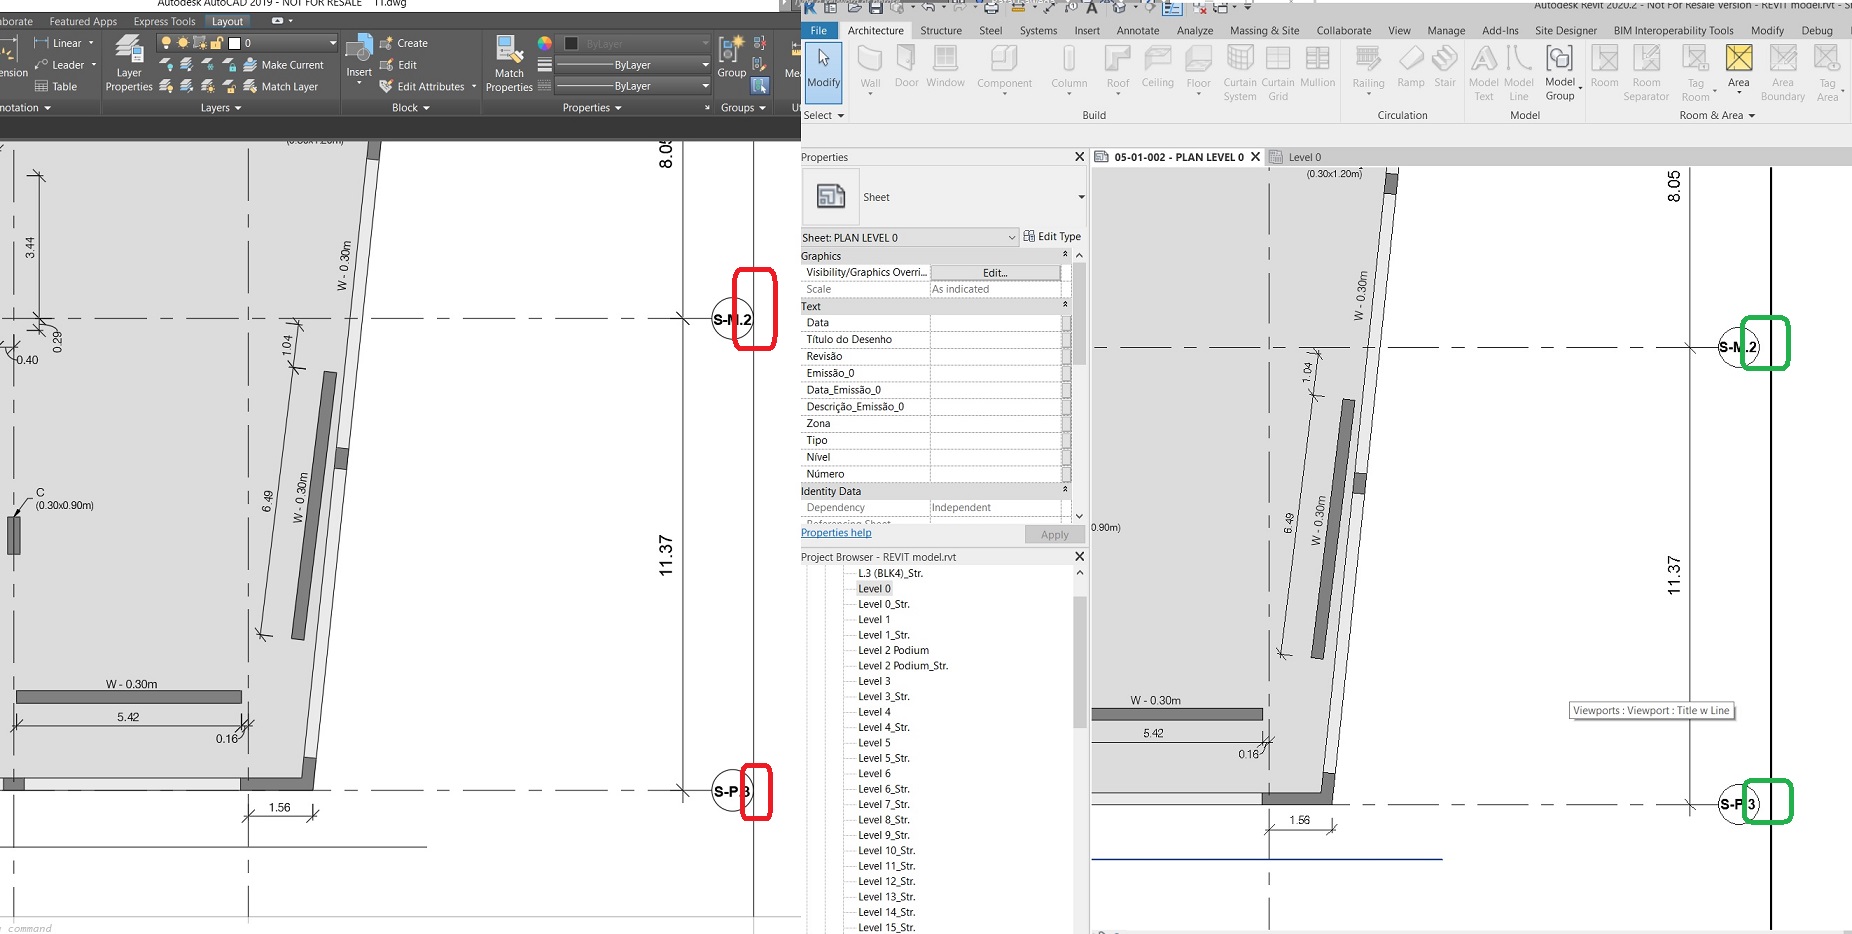Click the Make Current layer tool
The width and height of the screenshot is (1852, 934).
coord(292,64)
